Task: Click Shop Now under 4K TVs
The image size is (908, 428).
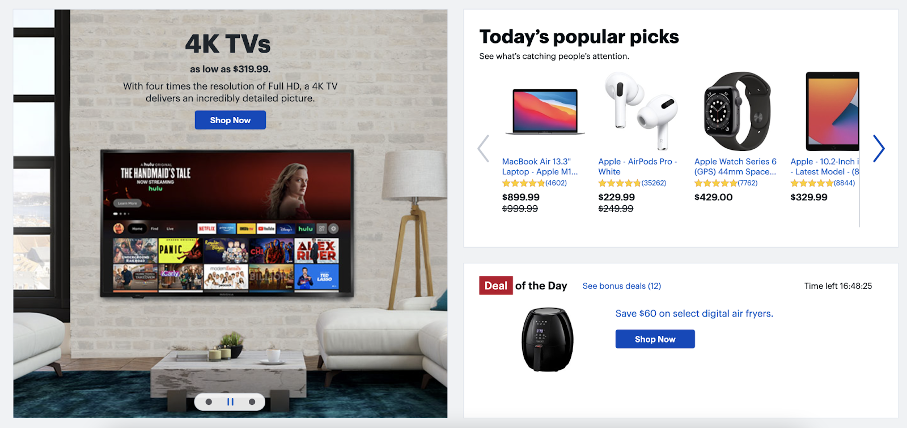Action: click(230, 120)
